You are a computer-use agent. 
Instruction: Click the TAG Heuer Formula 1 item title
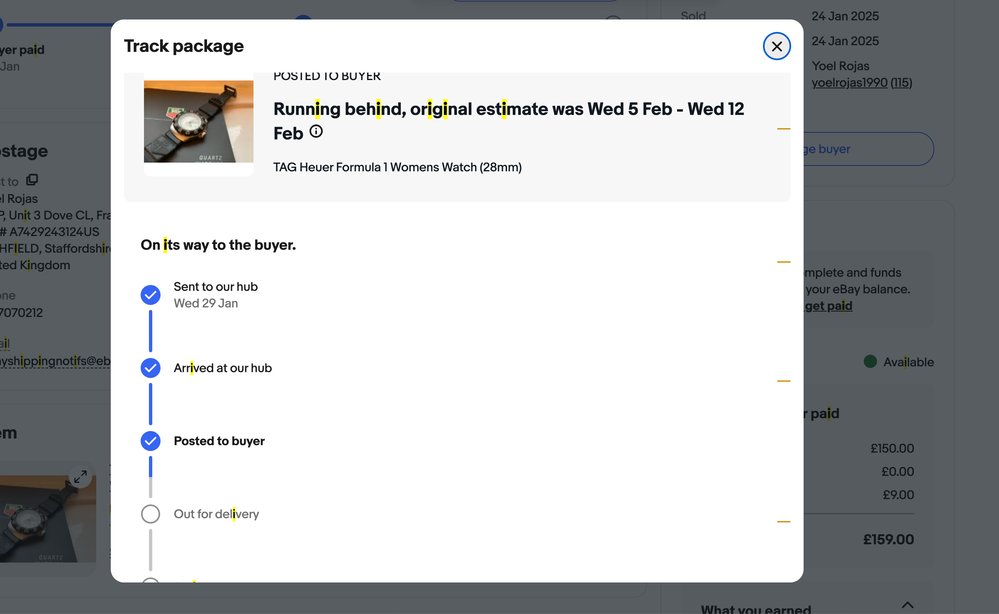coord(397,167)
